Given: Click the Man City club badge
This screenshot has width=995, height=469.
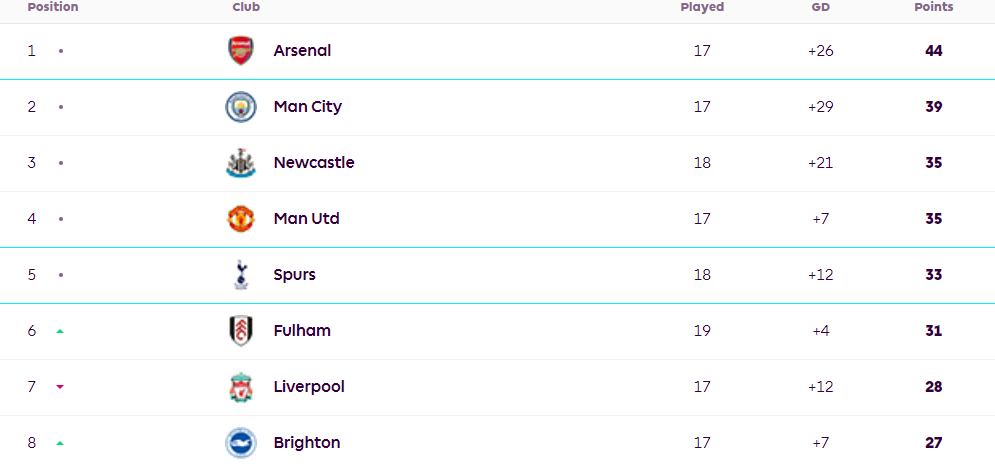Looking at the screenshot, I should pos(241,107).
